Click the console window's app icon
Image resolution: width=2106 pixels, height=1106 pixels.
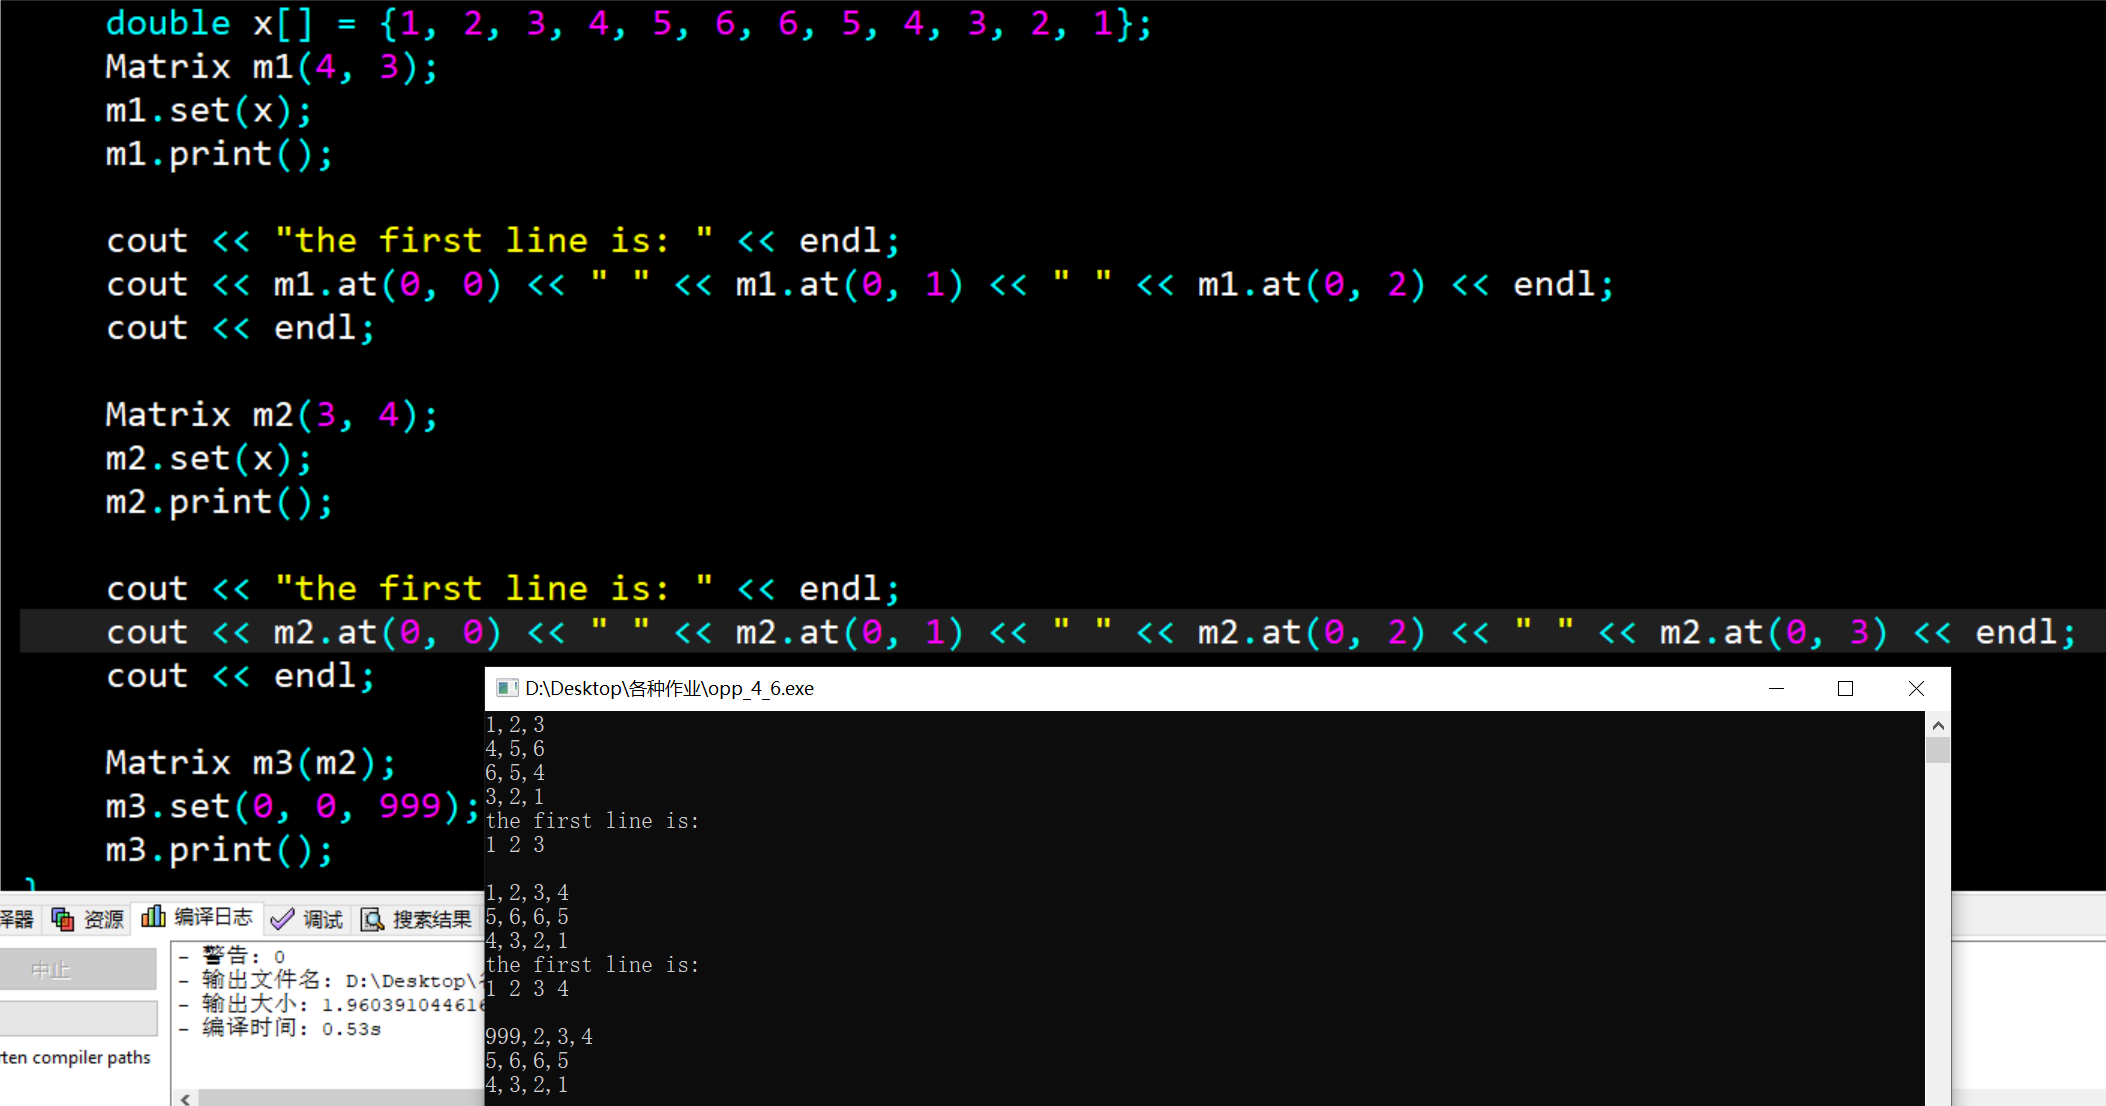click(507, 688)
